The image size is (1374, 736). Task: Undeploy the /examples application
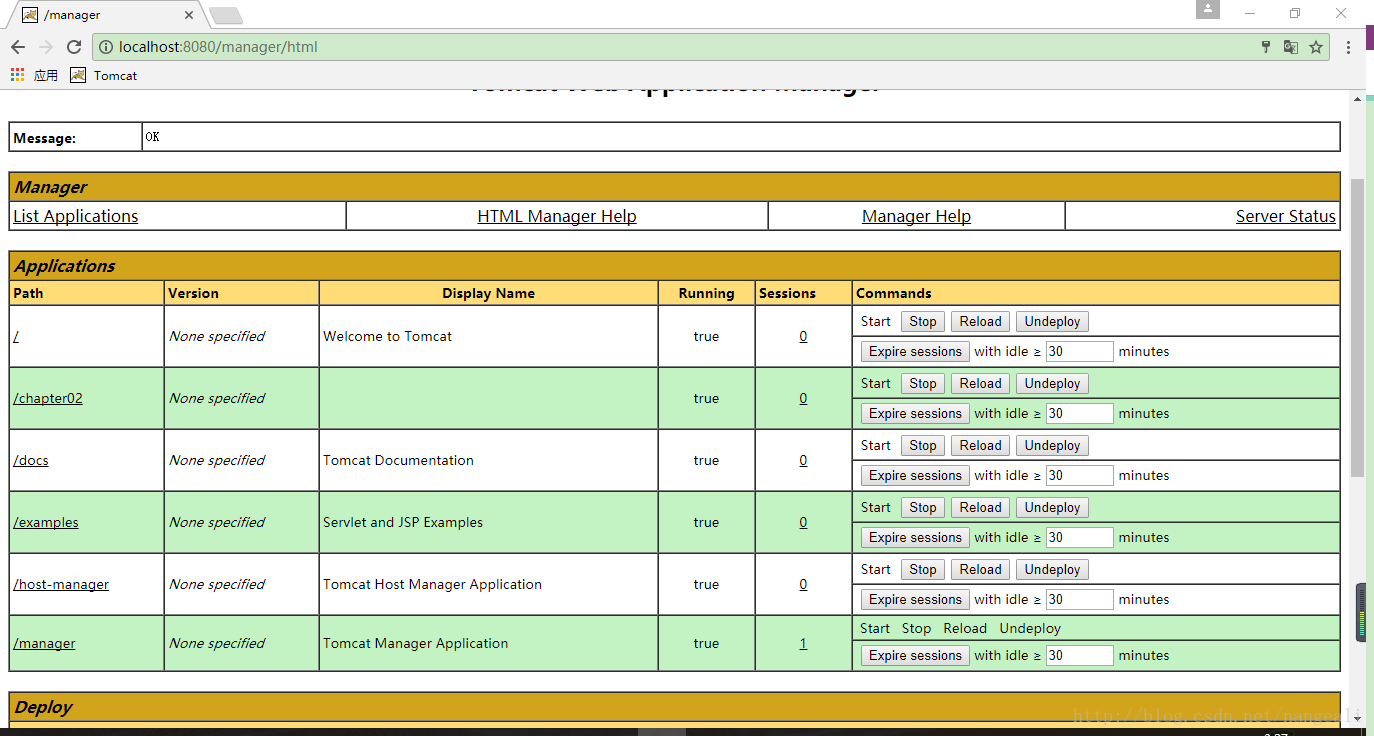1052,507
